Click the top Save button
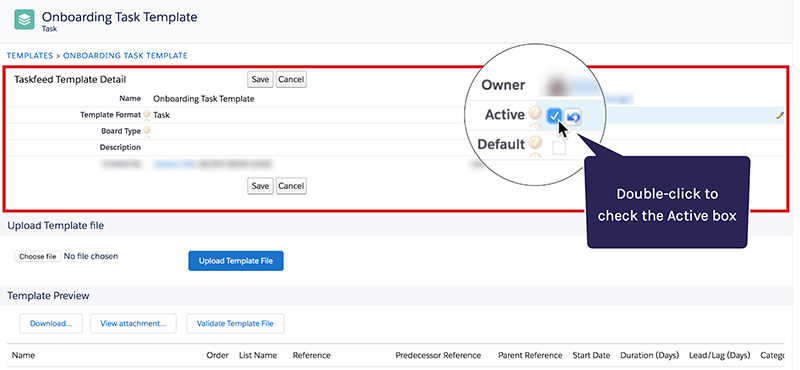 coord(260,80)
